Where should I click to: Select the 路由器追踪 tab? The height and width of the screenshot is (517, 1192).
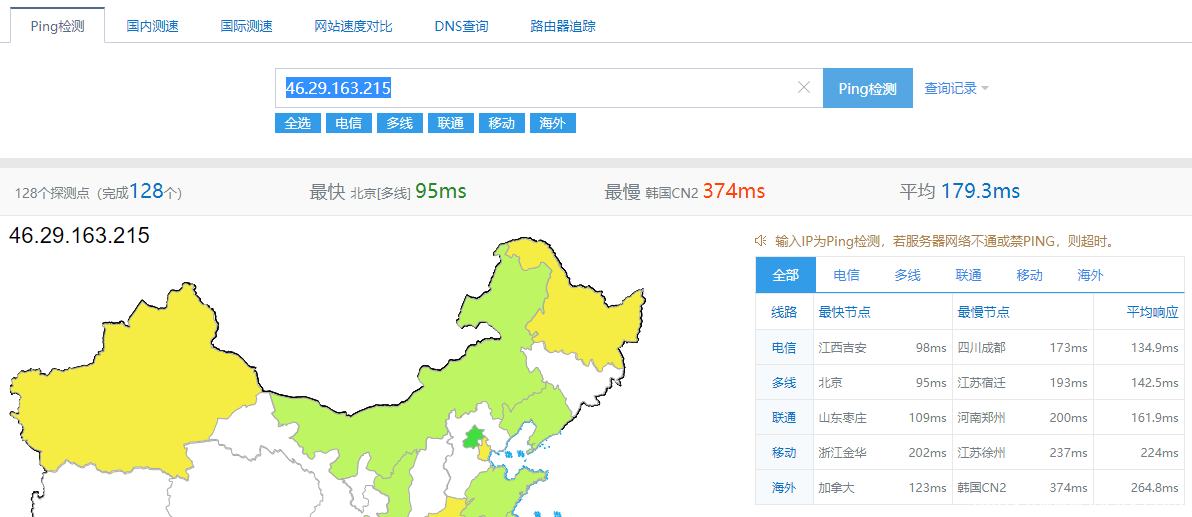[x=562, y=26]
